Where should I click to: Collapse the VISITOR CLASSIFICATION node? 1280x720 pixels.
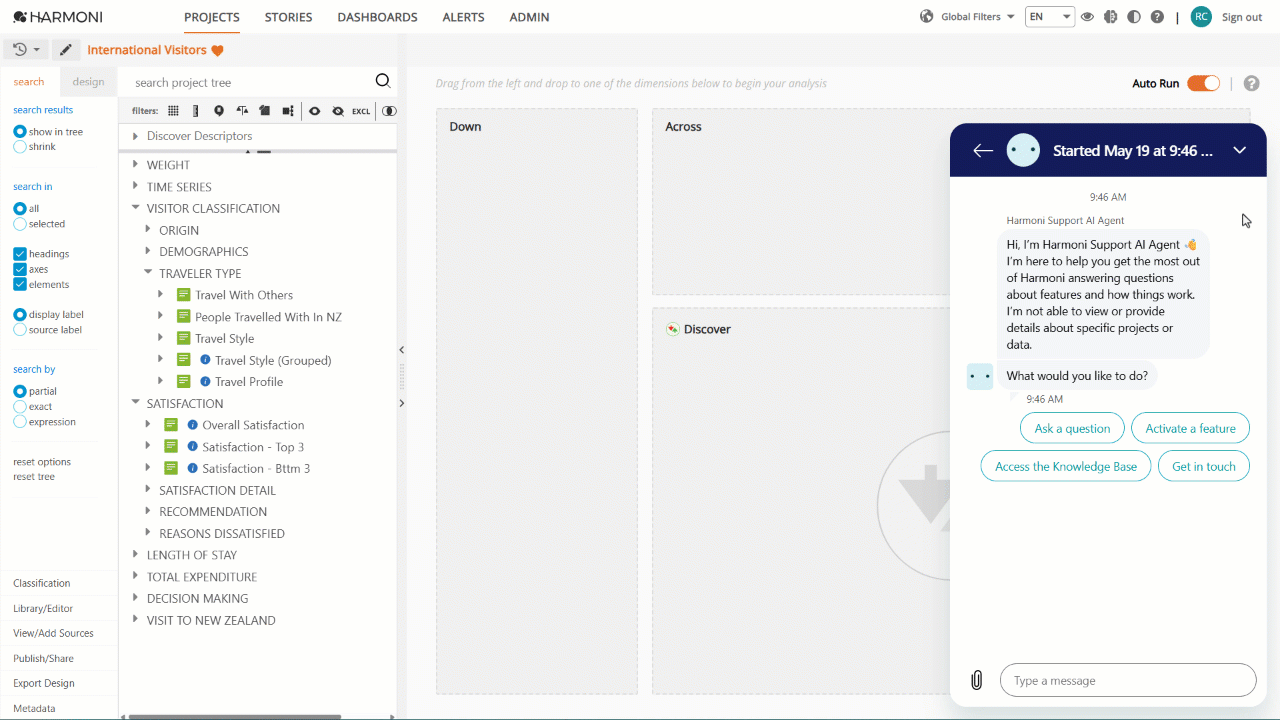click(x=136, y=208)
